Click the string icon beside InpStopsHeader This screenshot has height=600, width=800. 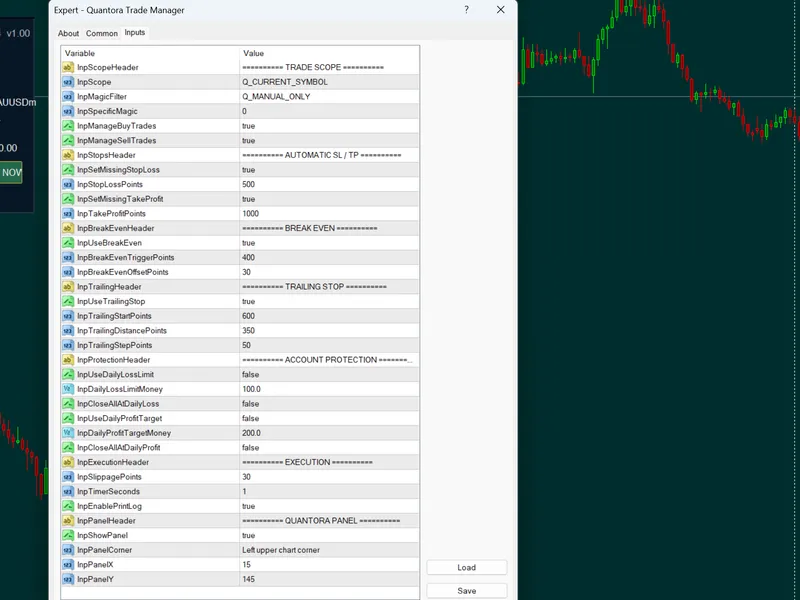click(x=68, y=155)
